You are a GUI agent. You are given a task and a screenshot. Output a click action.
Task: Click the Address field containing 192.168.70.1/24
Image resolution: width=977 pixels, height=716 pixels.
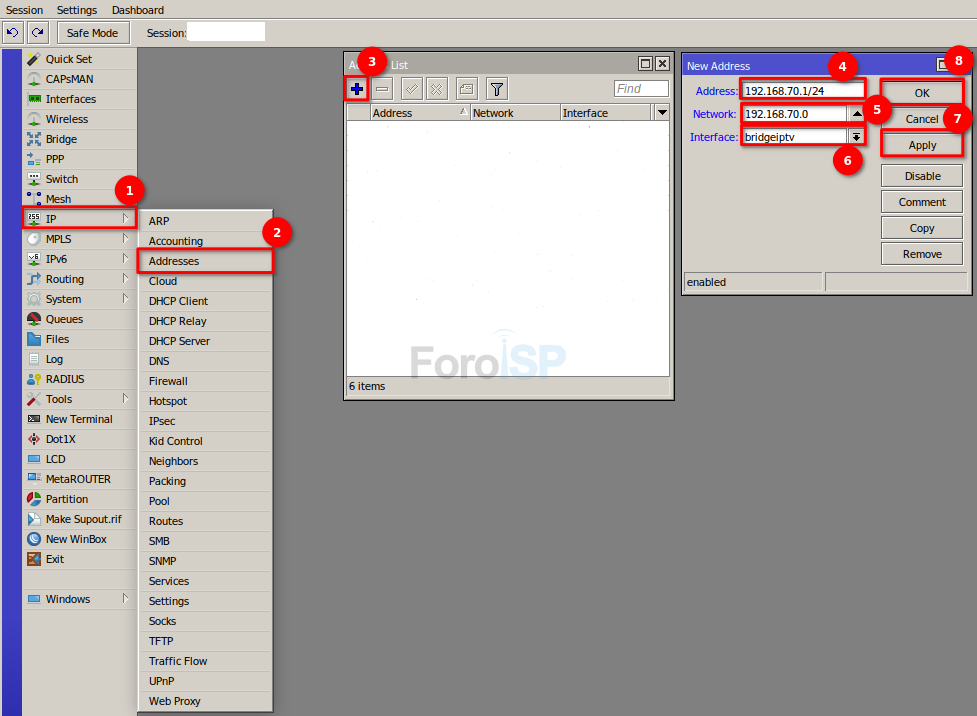tap(802, 91)
